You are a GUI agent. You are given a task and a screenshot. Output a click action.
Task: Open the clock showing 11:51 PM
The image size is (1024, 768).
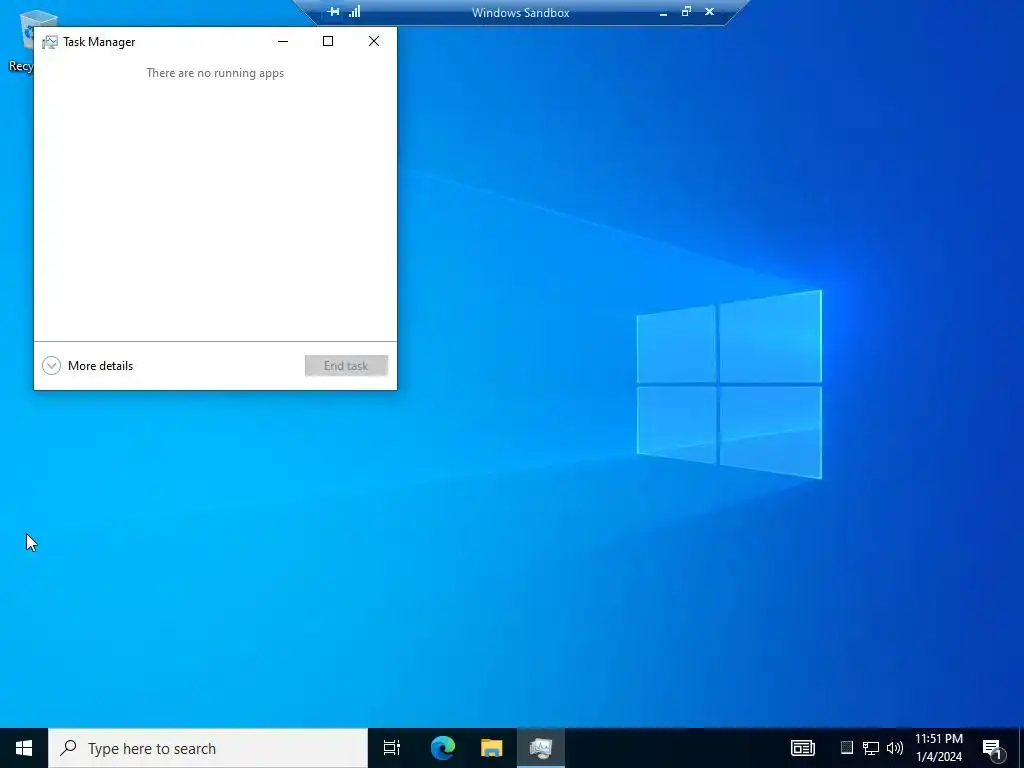[938, 748]
